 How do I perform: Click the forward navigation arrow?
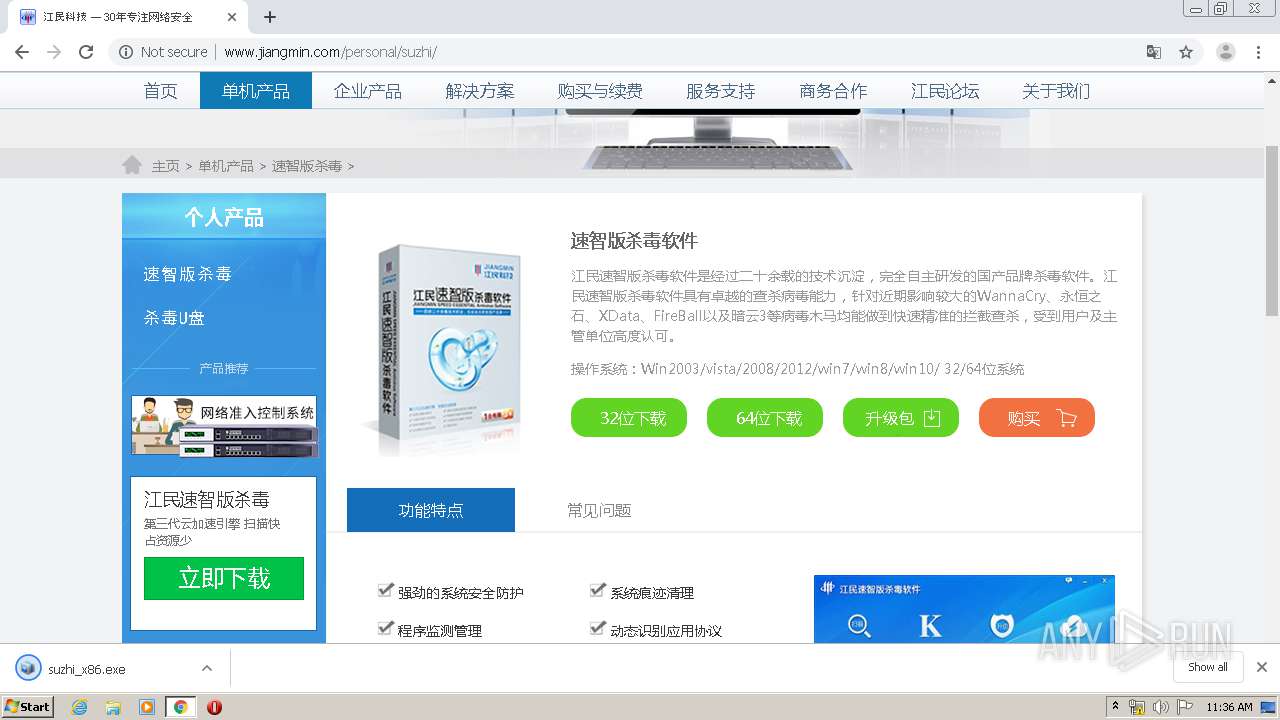54,52
